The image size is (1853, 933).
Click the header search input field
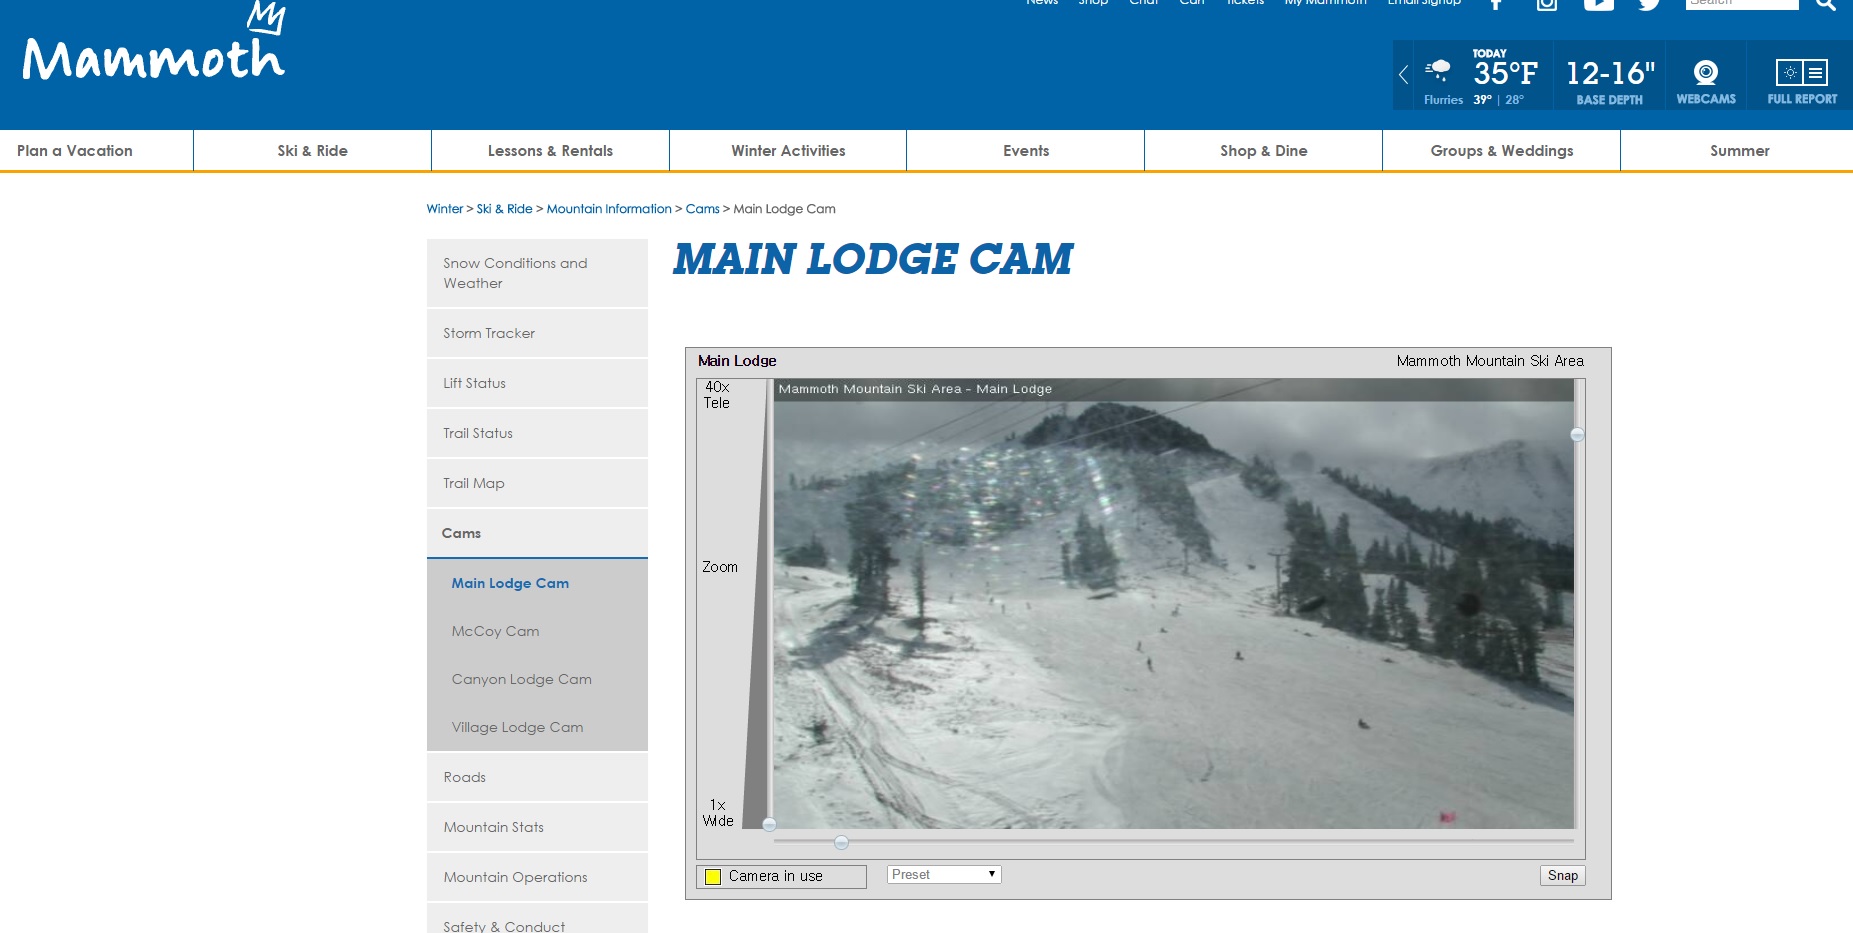click(x=1742, y=4)
